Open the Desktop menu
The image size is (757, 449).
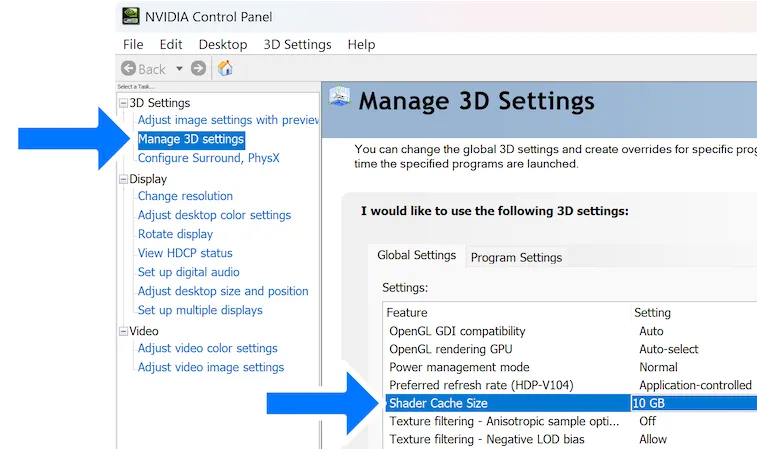[222, 44]
